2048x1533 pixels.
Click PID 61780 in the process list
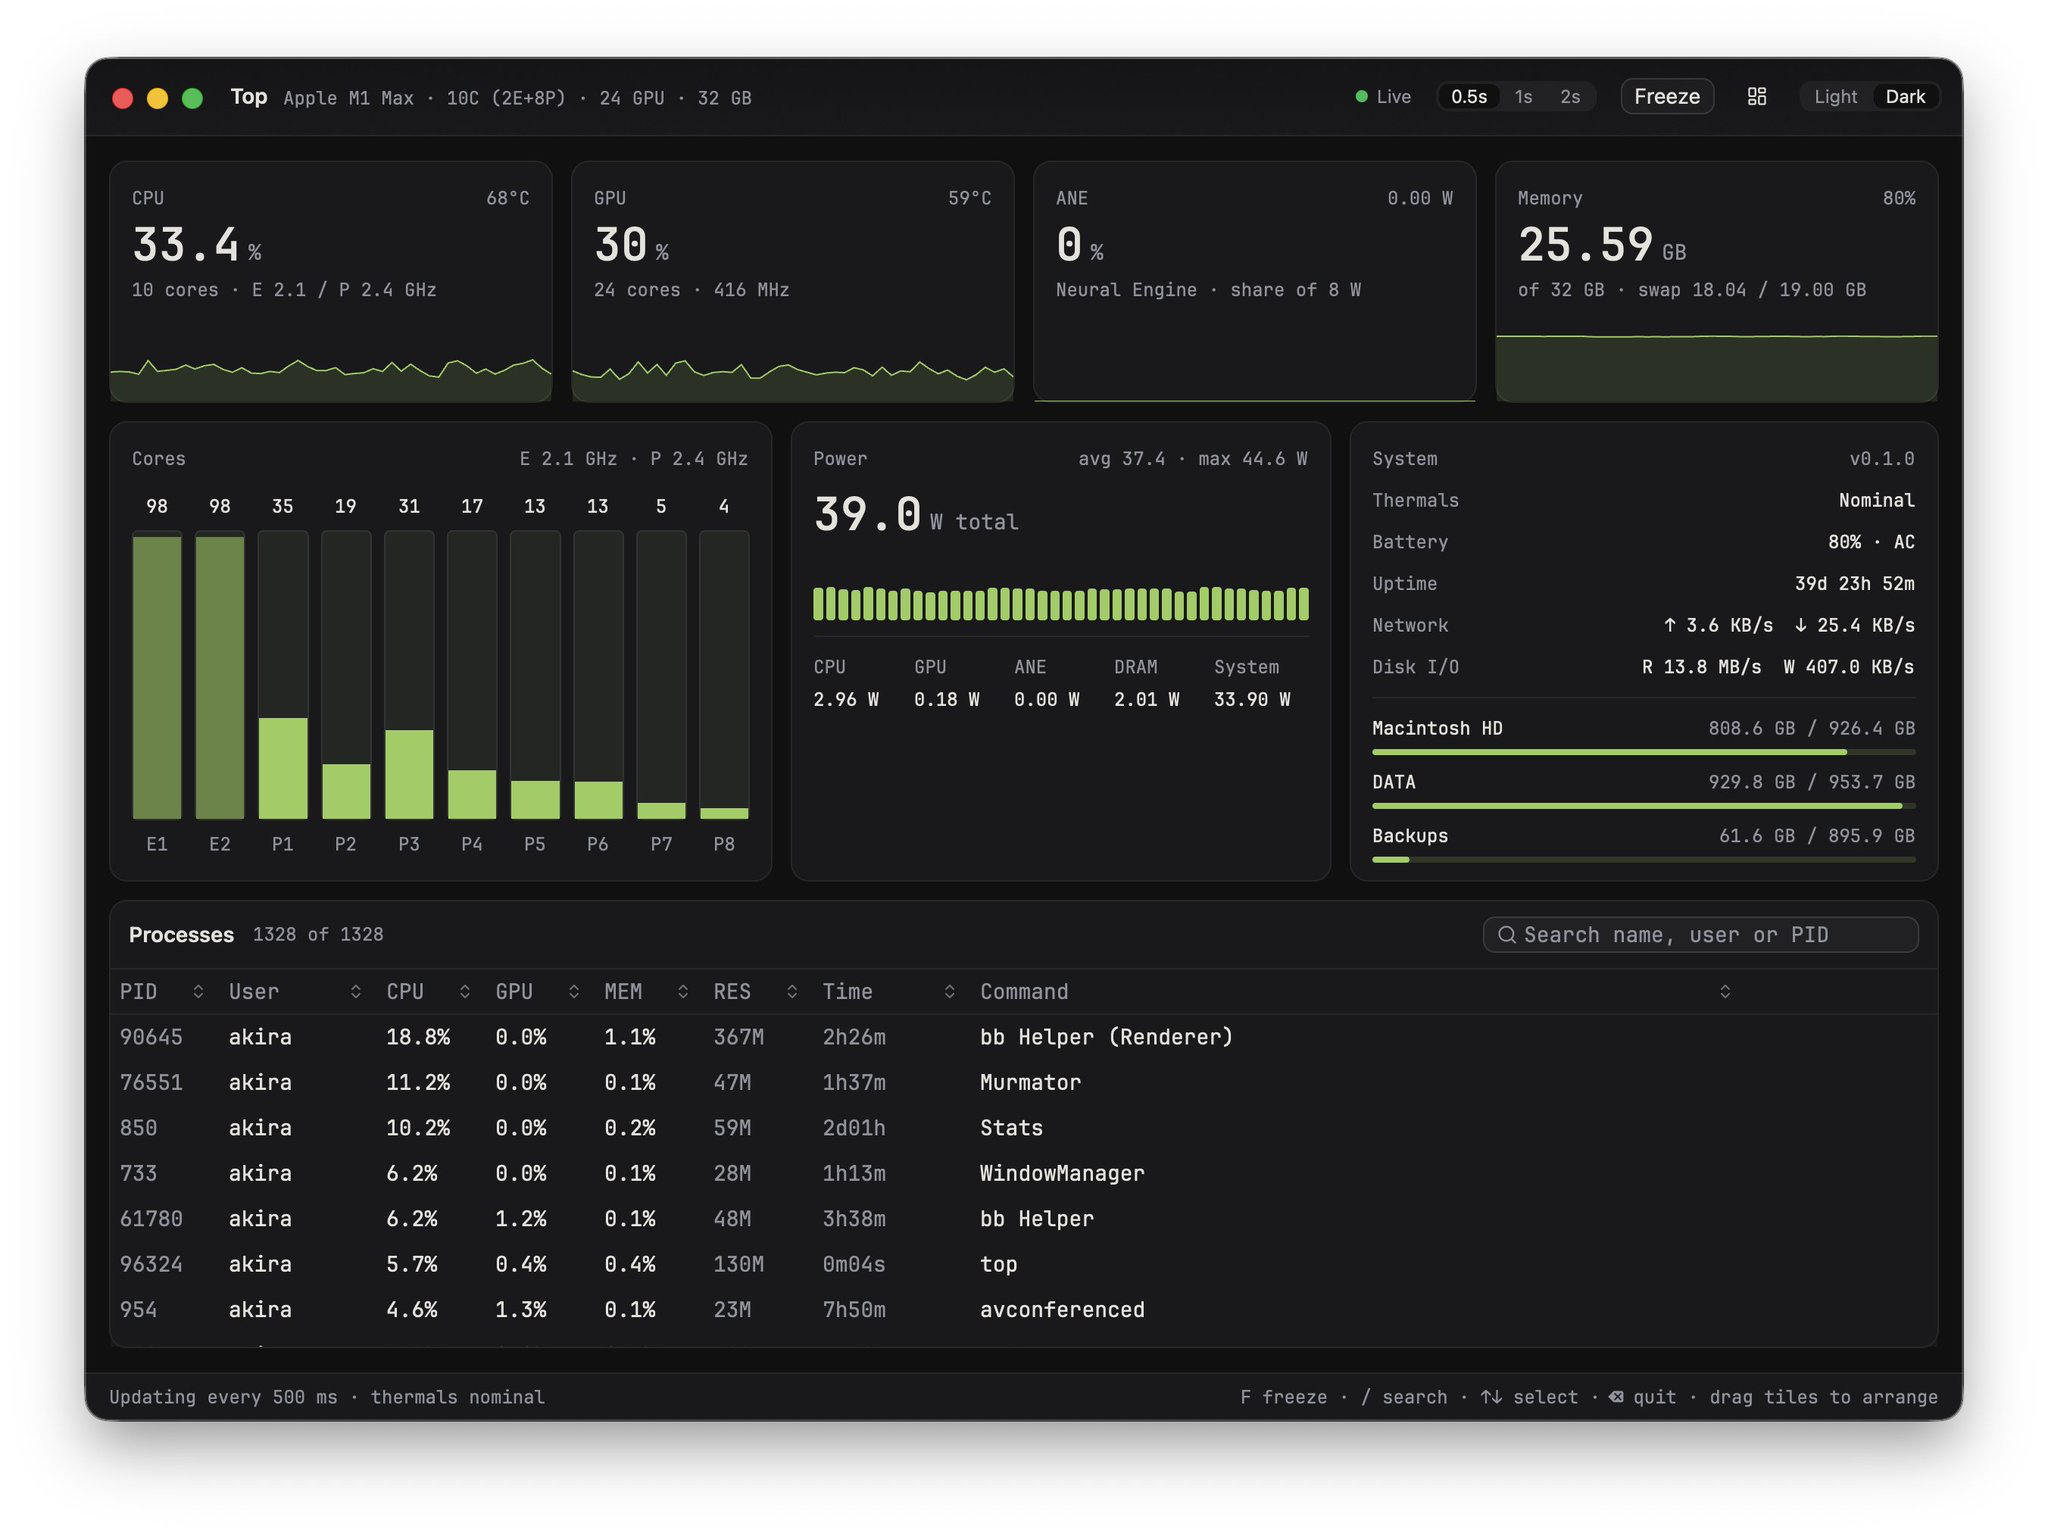point(151,1219)
